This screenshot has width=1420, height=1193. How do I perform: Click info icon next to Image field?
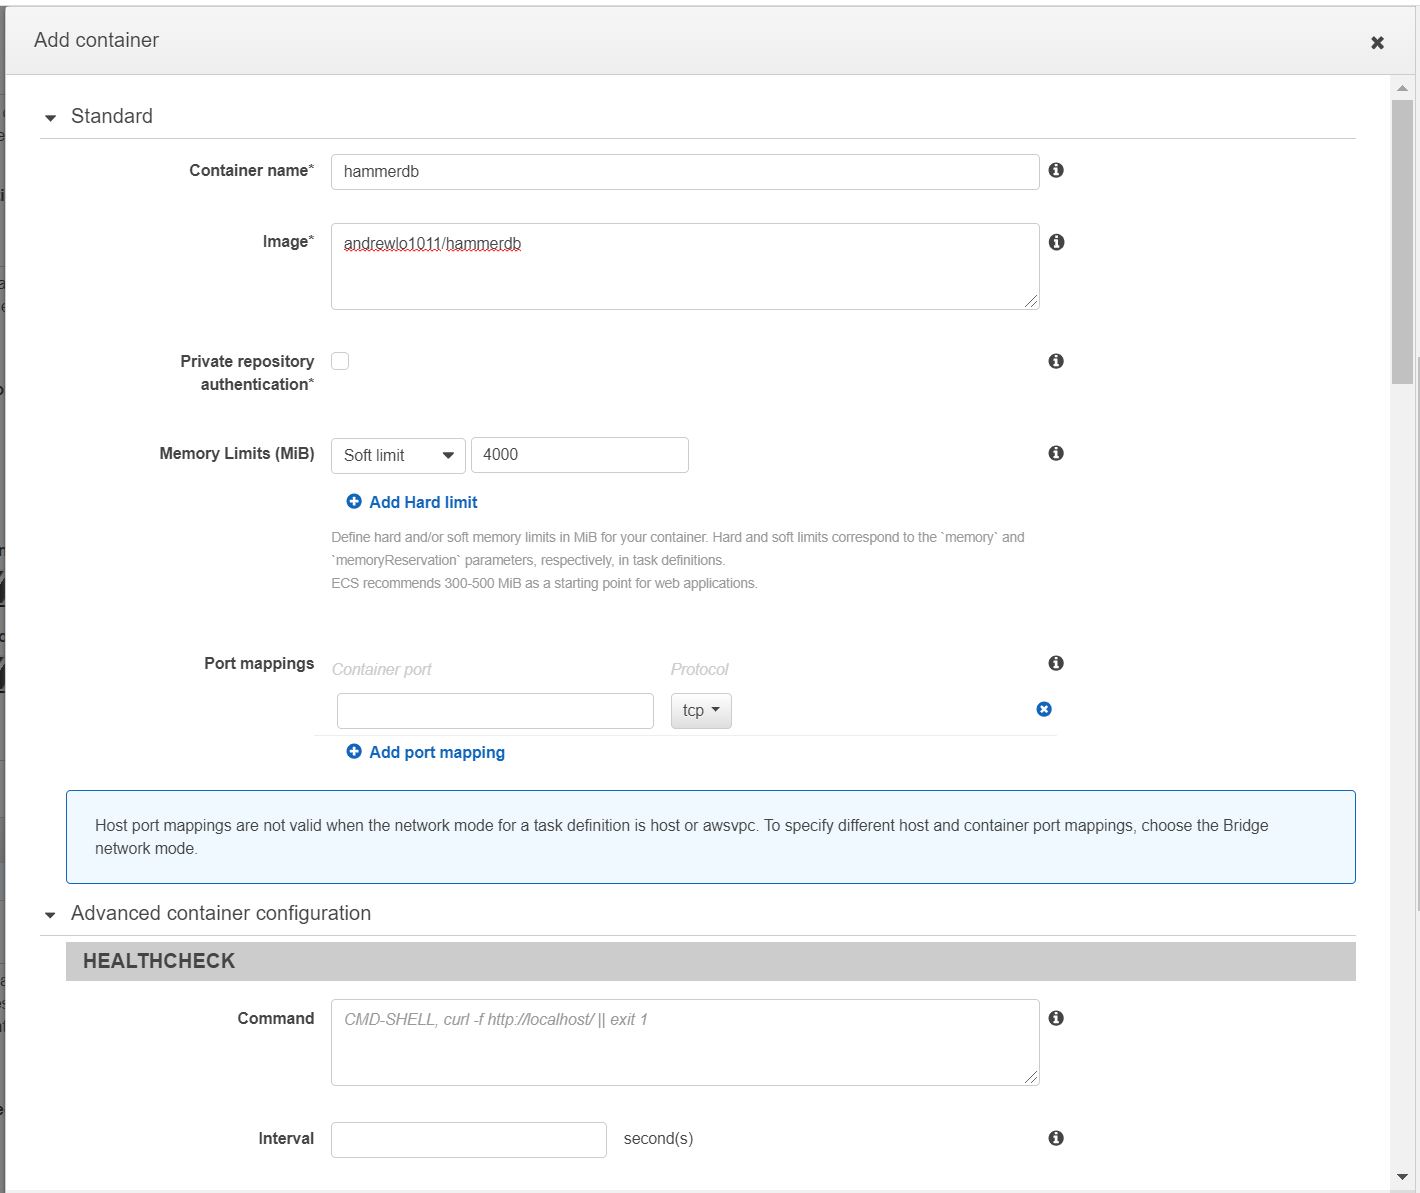tap(1056, 242)
